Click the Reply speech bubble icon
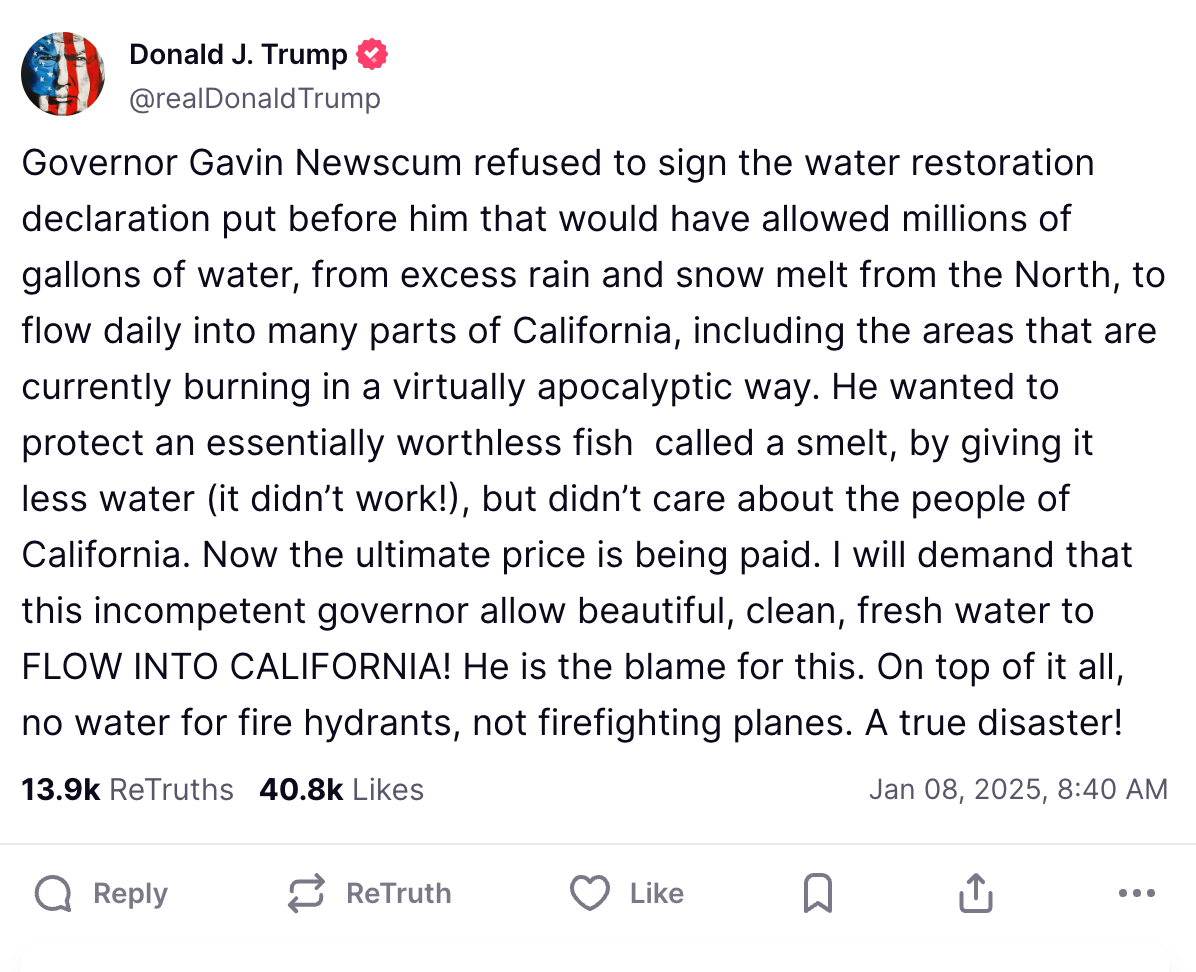This screenshot has height=972, width=1196. [54, 893]
